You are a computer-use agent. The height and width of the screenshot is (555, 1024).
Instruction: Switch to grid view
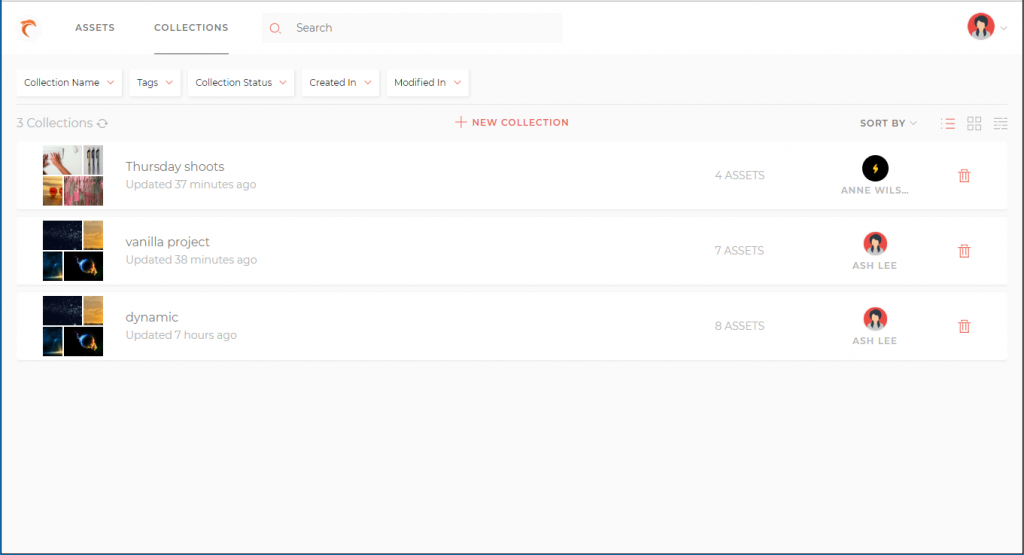click(x=974, y=123)
